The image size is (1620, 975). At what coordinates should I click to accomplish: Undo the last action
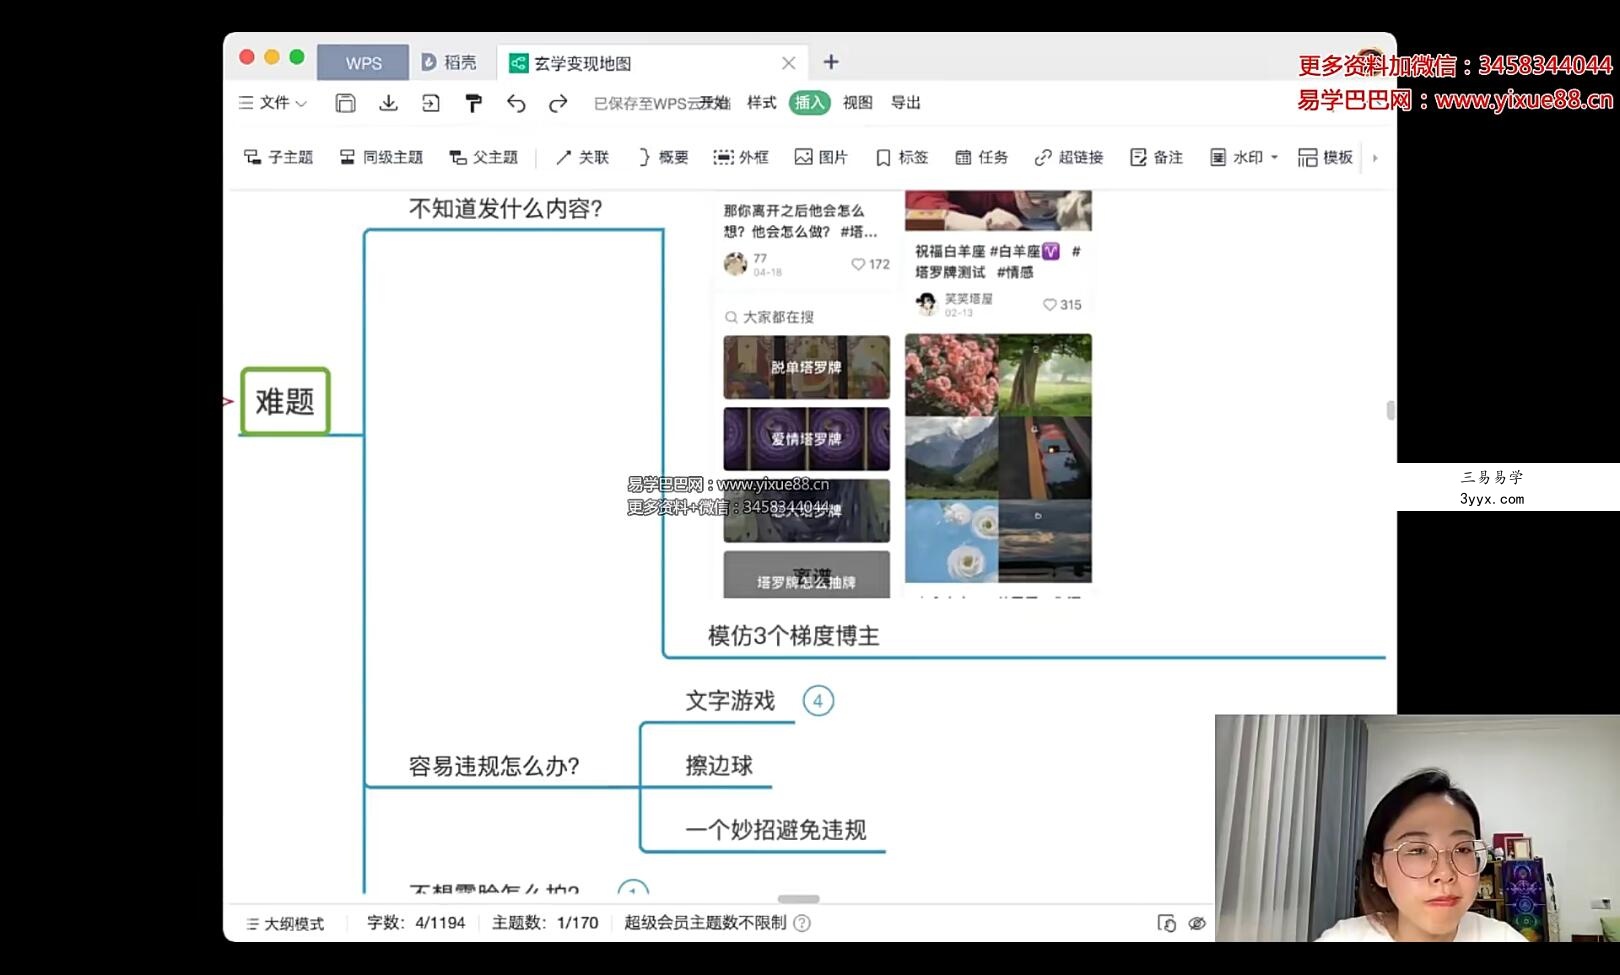click(x=516, y=103)
